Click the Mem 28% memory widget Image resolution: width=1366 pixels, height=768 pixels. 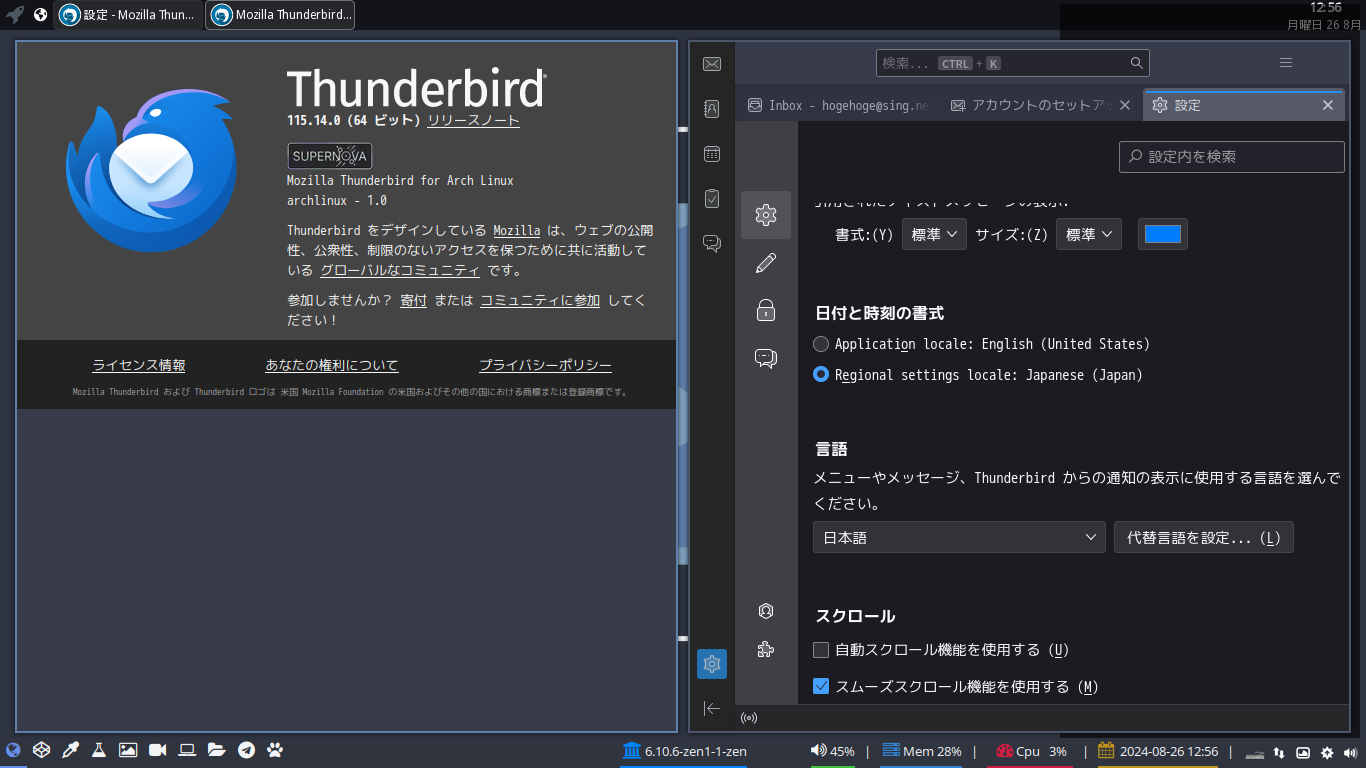tap(922, 752)
